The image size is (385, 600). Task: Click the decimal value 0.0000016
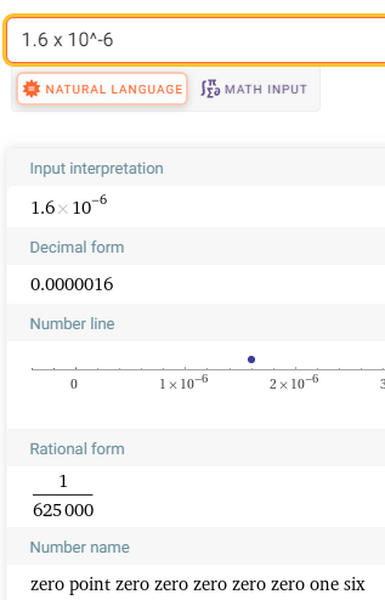(72, 284)
